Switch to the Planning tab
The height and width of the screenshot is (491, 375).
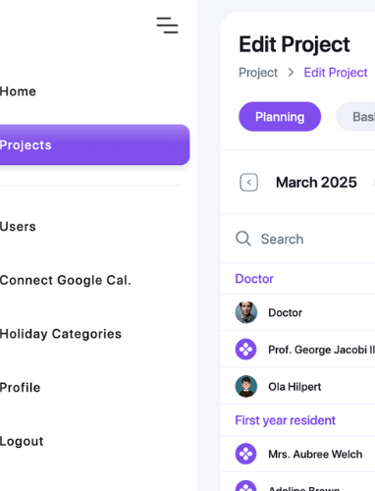tap(280, 117)
